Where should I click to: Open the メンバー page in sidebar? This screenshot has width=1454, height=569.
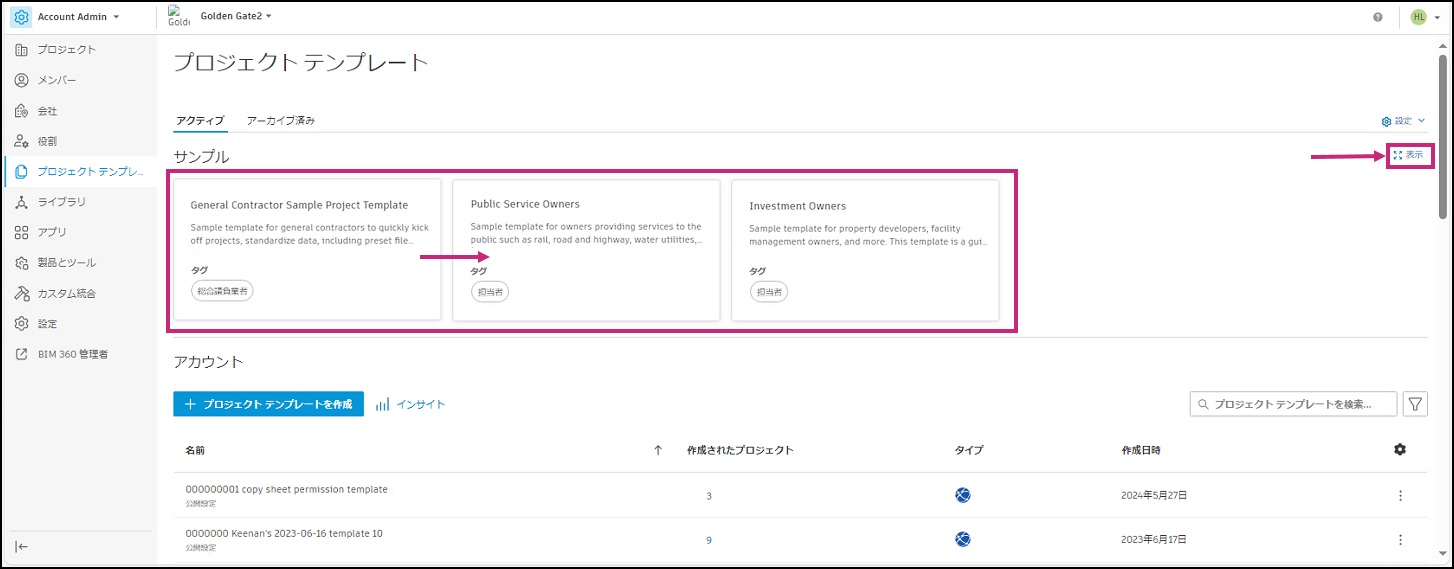tap(57, 80)
